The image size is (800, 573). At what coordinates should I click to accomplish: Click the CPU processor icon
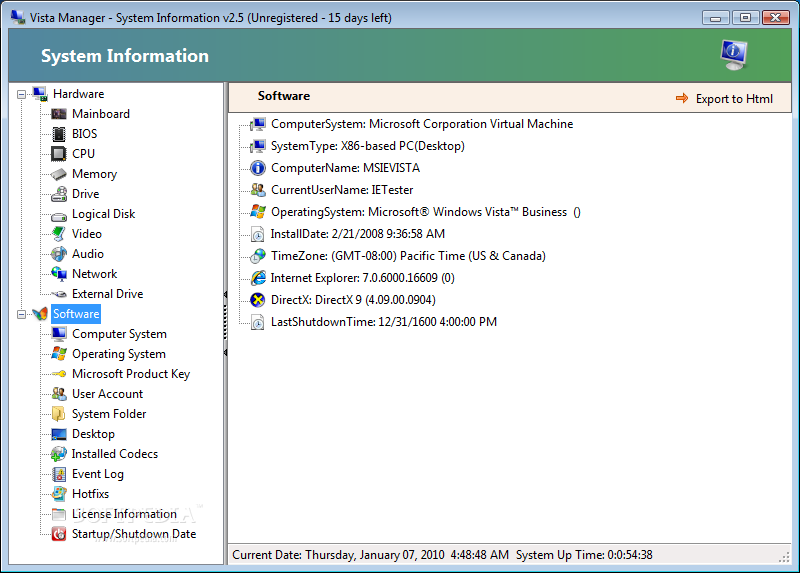pyautogui.click(x=59, y=154)
